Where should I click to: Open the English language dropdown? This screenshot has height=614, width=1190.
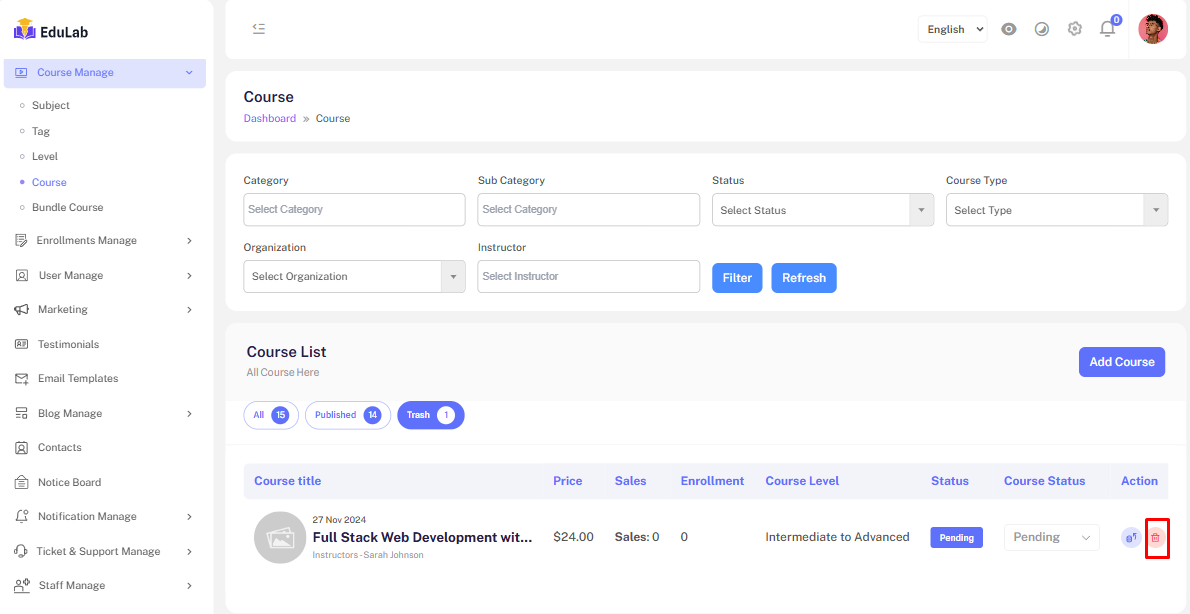(952, 29)
